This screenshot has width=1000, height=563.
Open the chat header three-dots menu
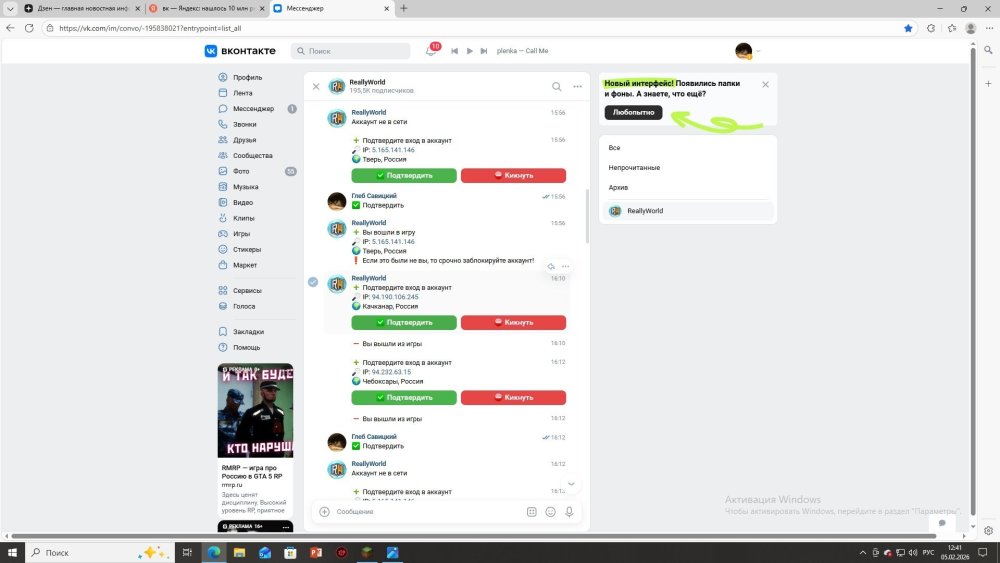pyautogui.click(x=578, y=87)
